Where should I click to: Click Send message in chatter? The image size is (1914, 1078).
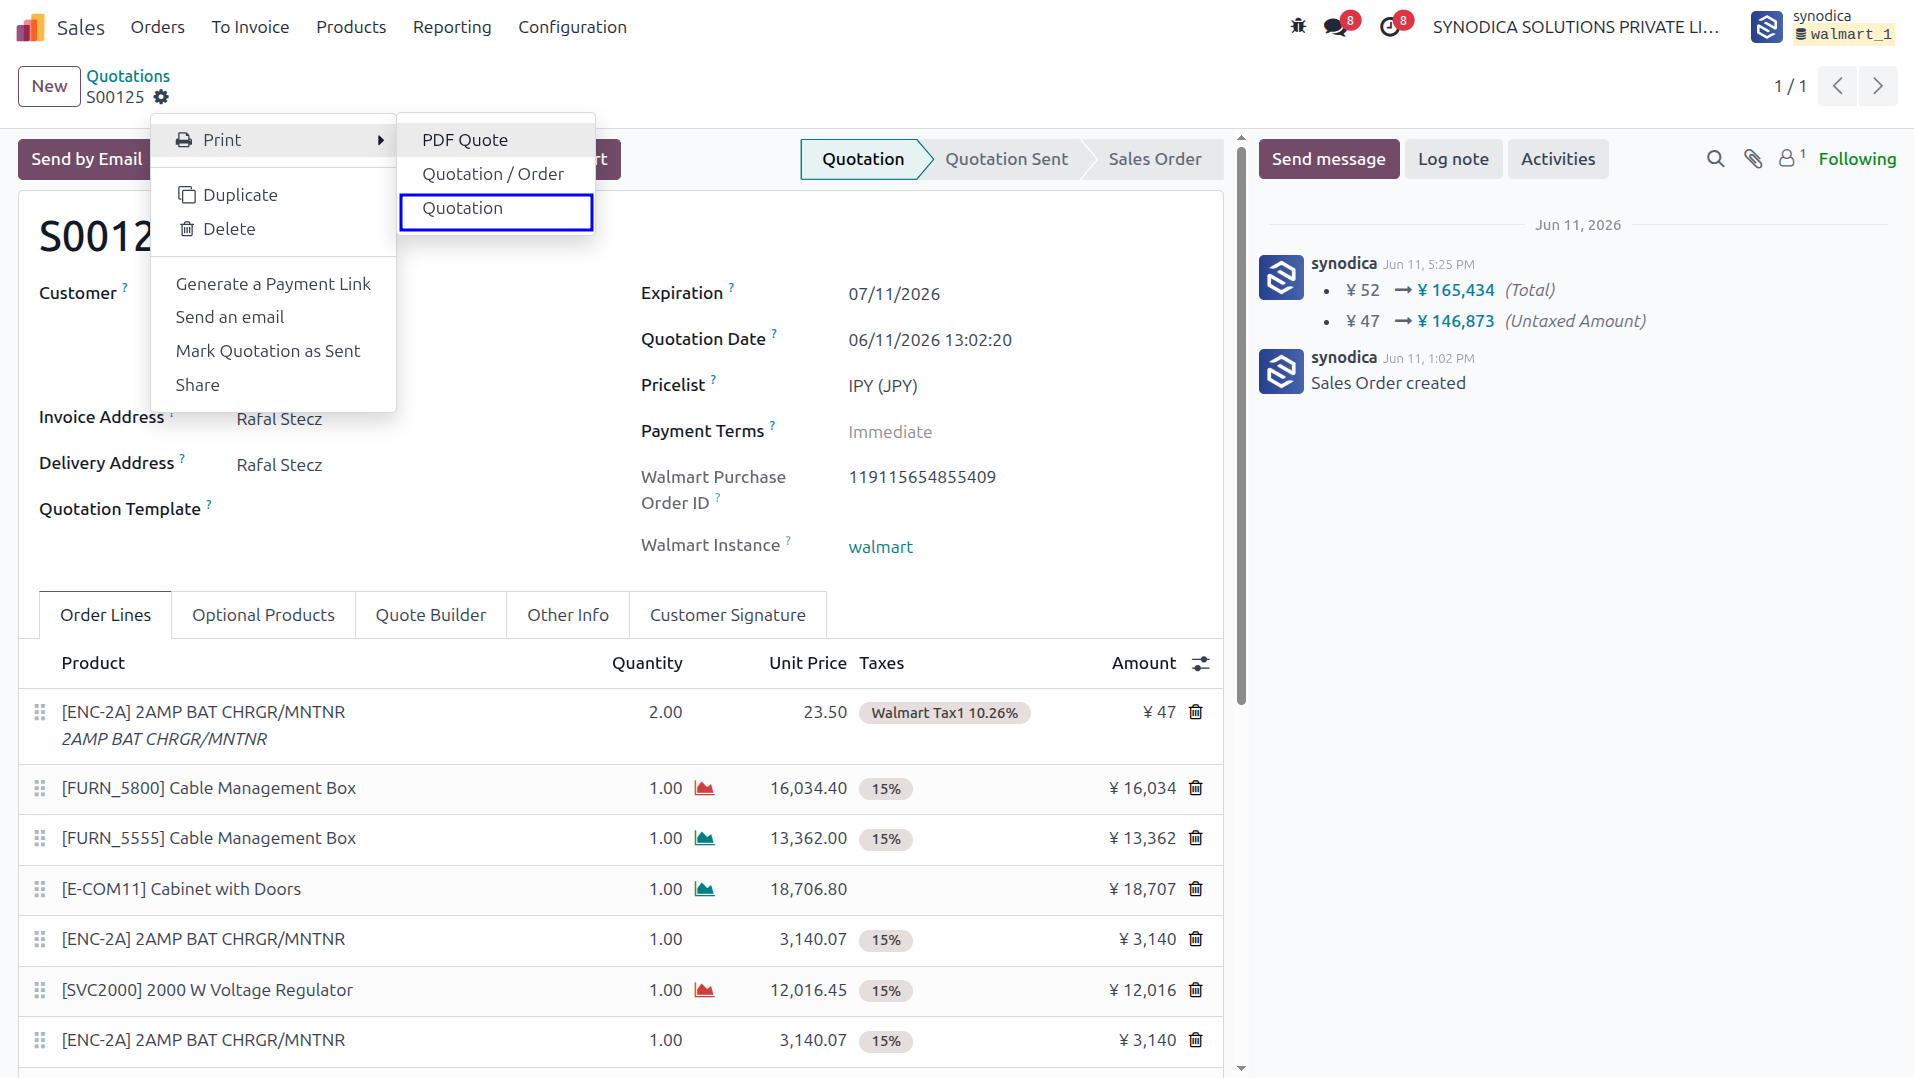coord(1329,159)
